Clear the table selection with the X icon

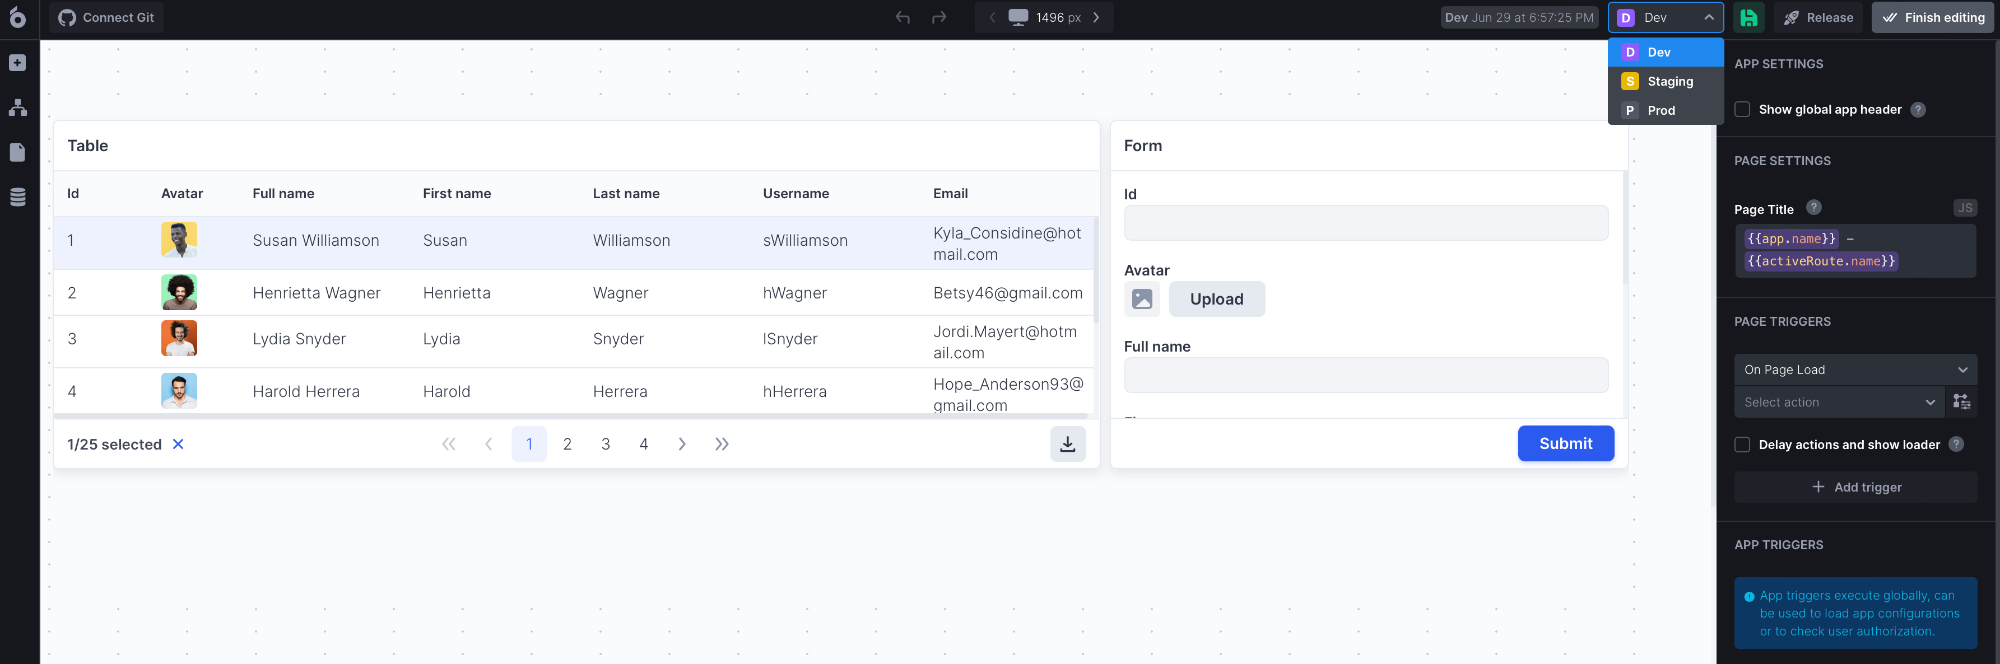tap(178, 444)
